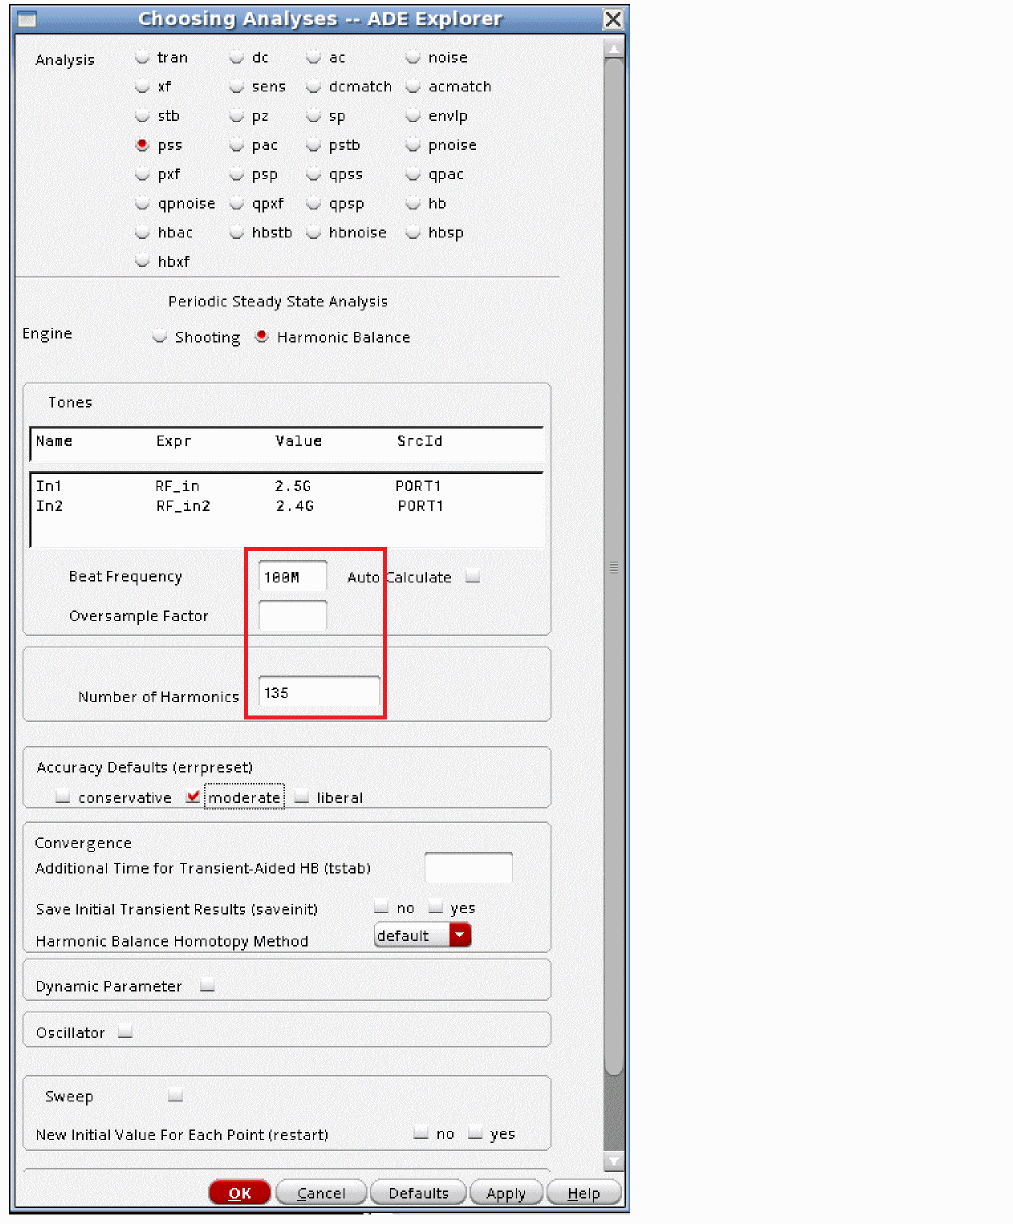The height and width of the screenshot is (1224, 1013).
Task: Click the Oversample Factor input field
Action: [292, 616]
